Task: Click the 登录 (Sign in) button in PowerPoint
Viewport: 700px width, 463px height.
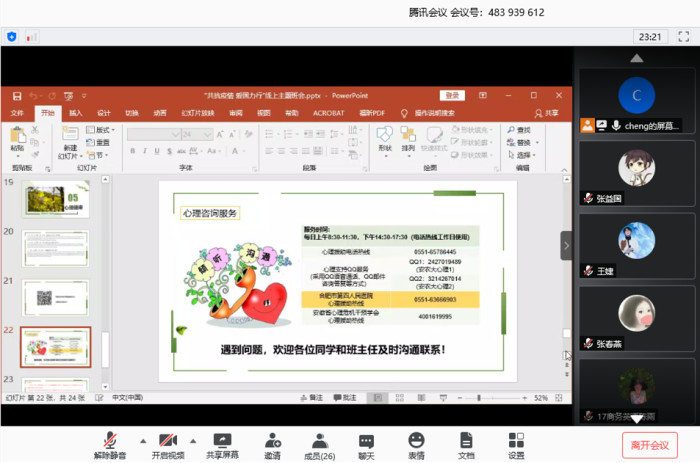Action: pos(451,95)
